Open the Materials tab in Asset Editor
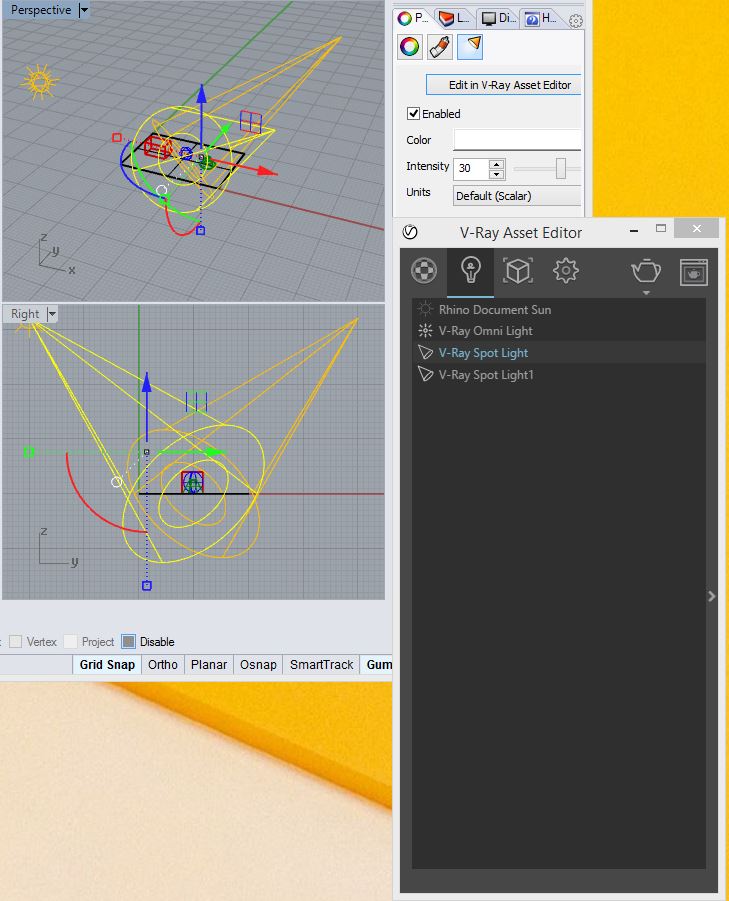 pyautogui.click(x=424, y=271)
